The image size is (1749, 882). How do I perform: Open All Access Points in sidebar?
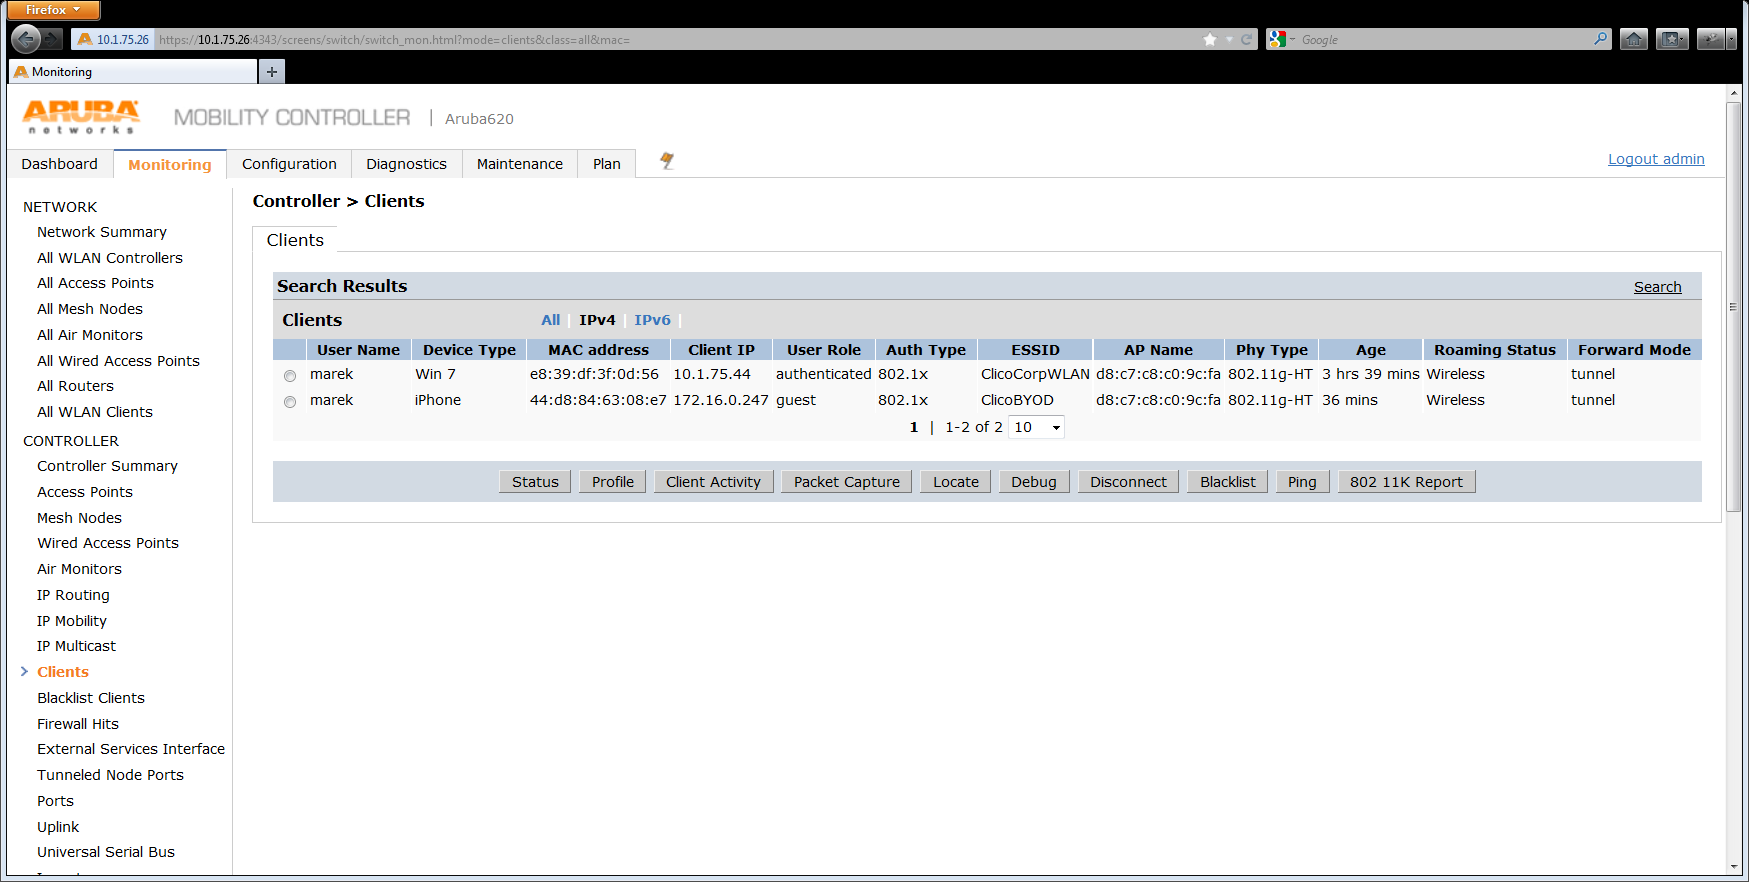coord(95,283)
